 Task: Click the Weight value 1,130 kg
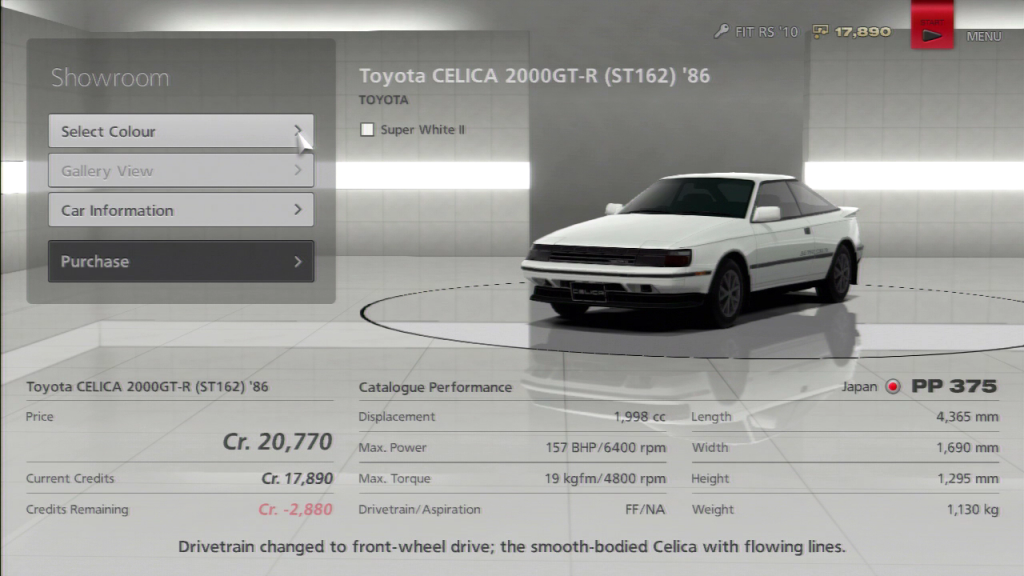coord(972,509)
